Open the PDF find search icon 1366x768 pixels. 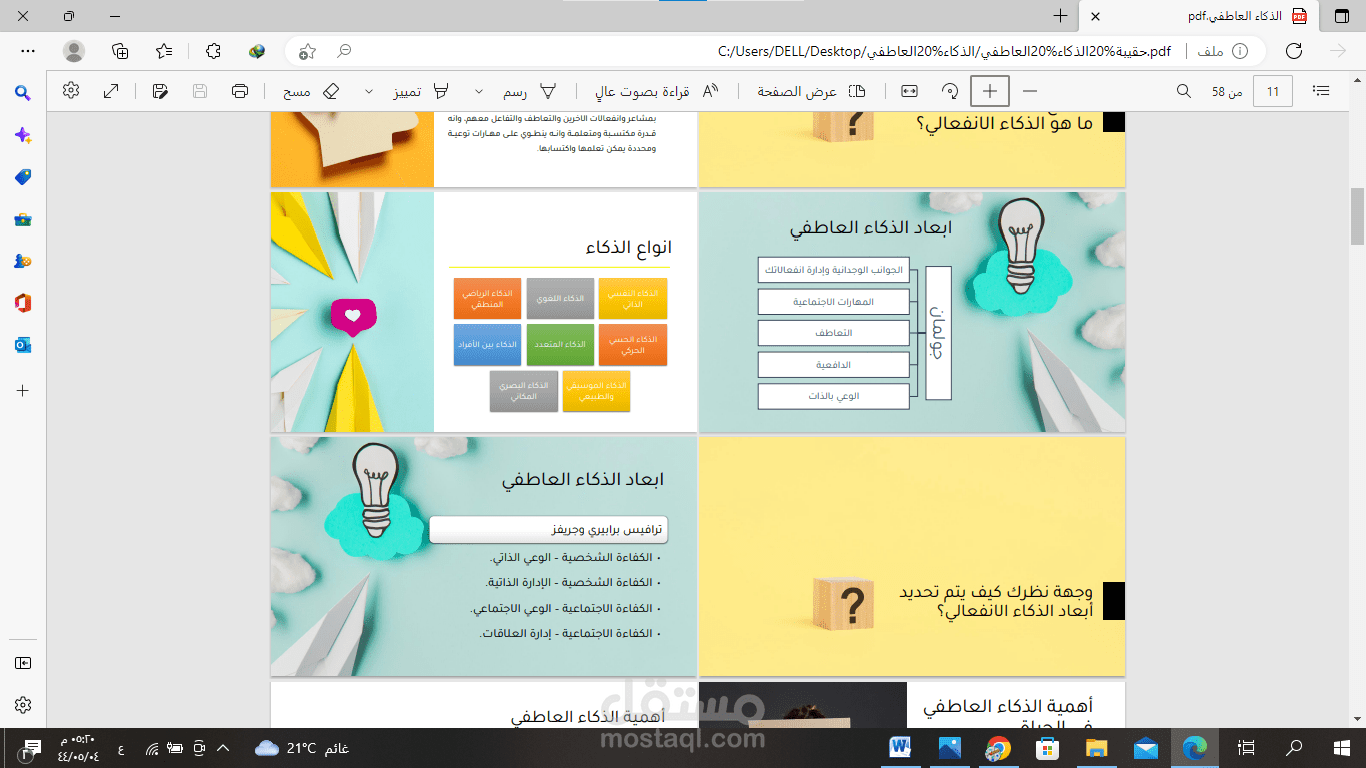1184,91
